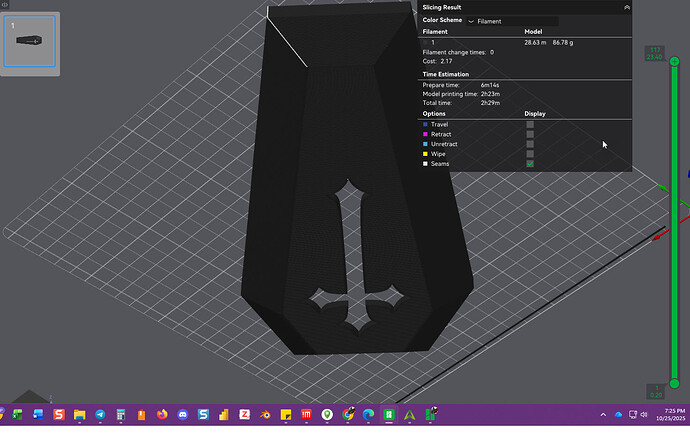Open Excel from the taskbar
The height and width of the screenshot is (445, 690).
pyautogui.click(x=17, y=415)
